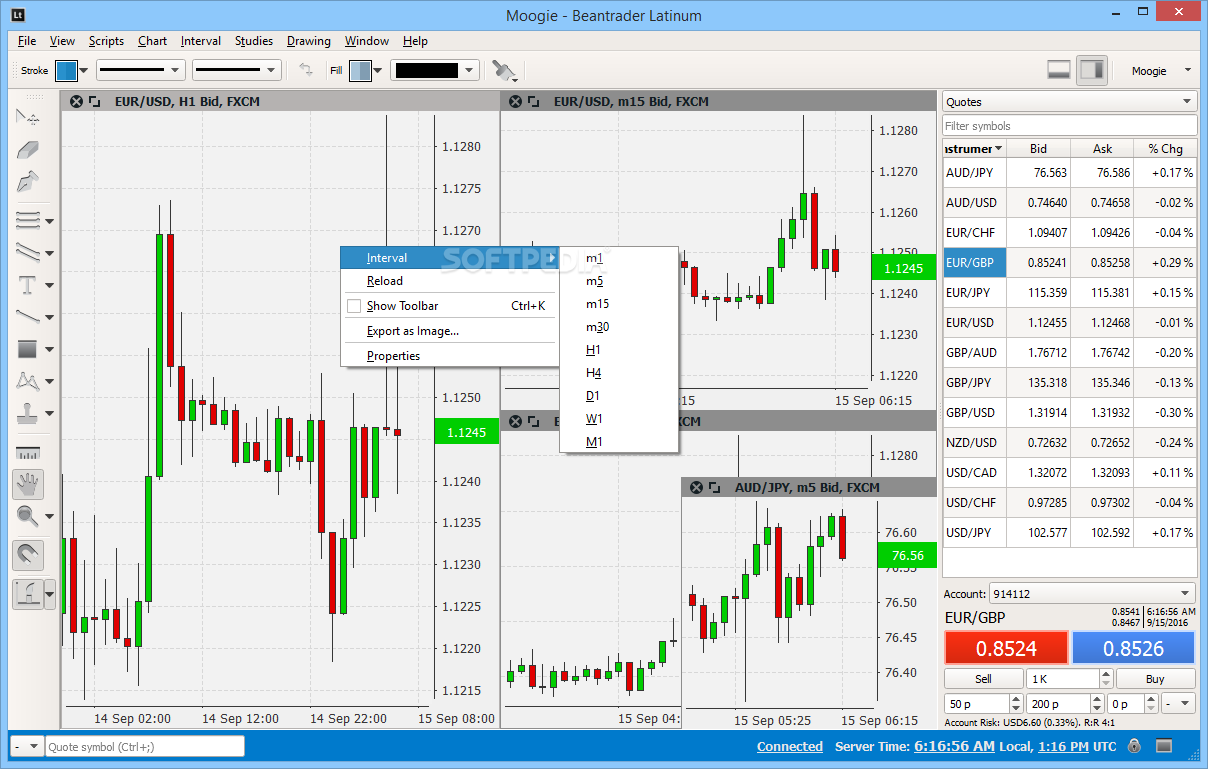Click the Quote symbol input field
This screenshot has height=769, width=1208.
point(145,746)
